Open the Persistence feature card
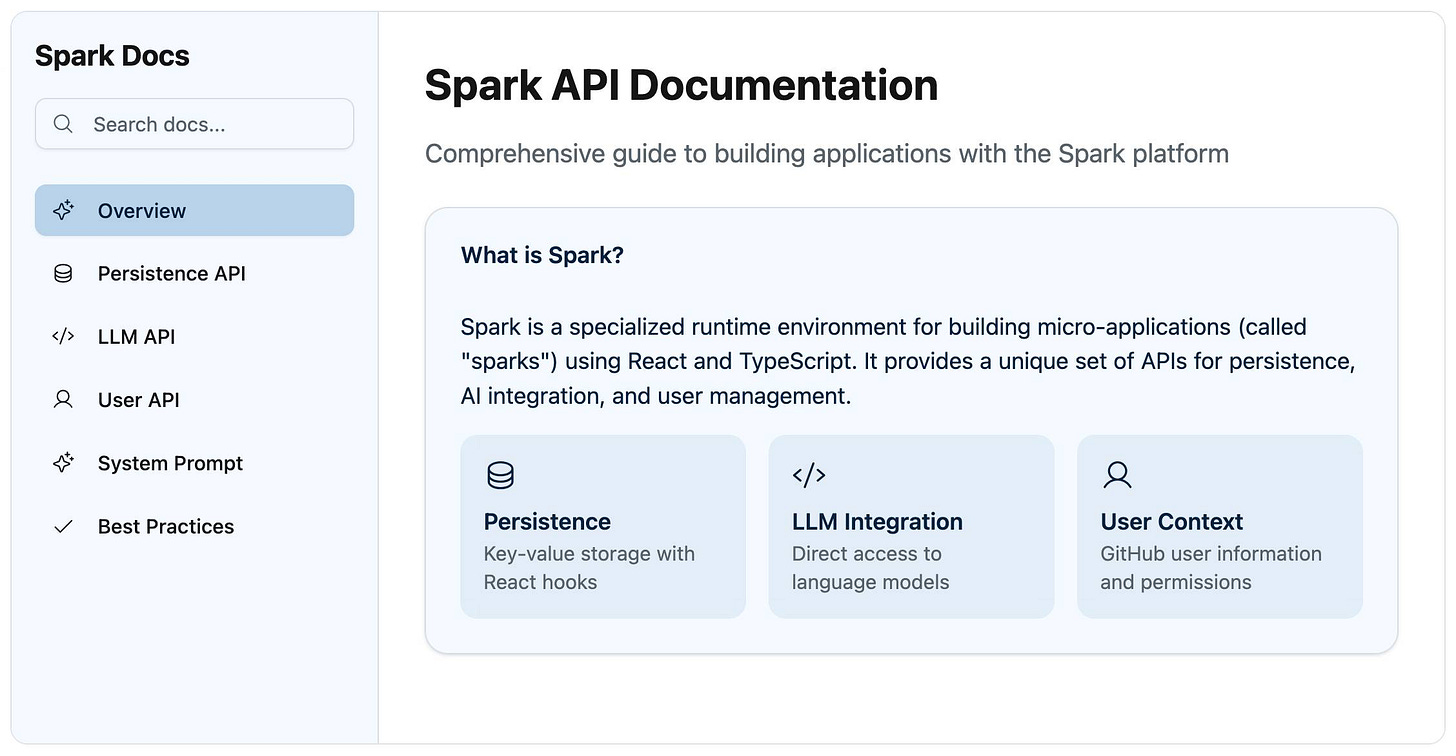The width and height of the screenshot is (1456, 756). (x=602, y=525)
